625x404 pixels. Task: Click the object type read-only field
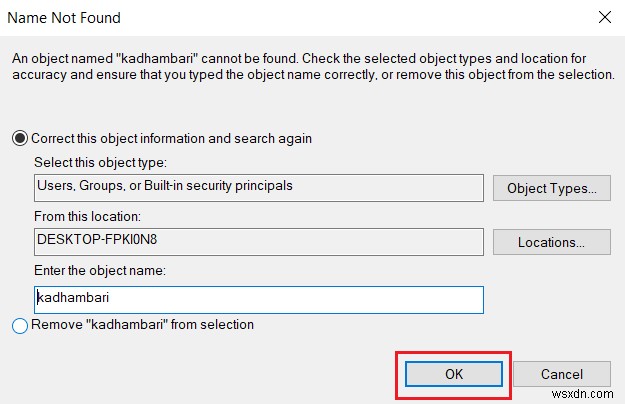258,187
